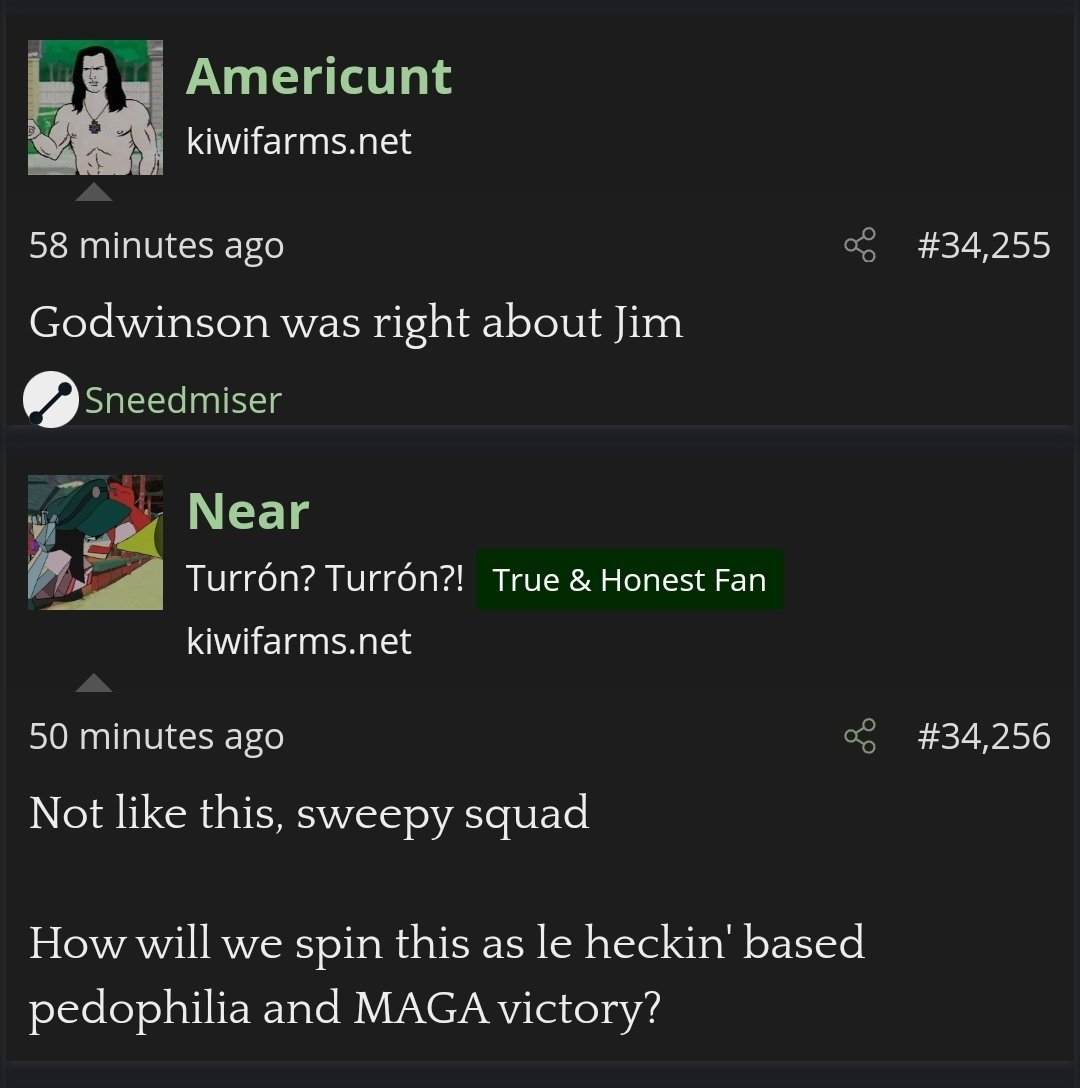Click the True & Honest Fan badge
Viewport: 1080px width, 1088px height.
point(630,580)
